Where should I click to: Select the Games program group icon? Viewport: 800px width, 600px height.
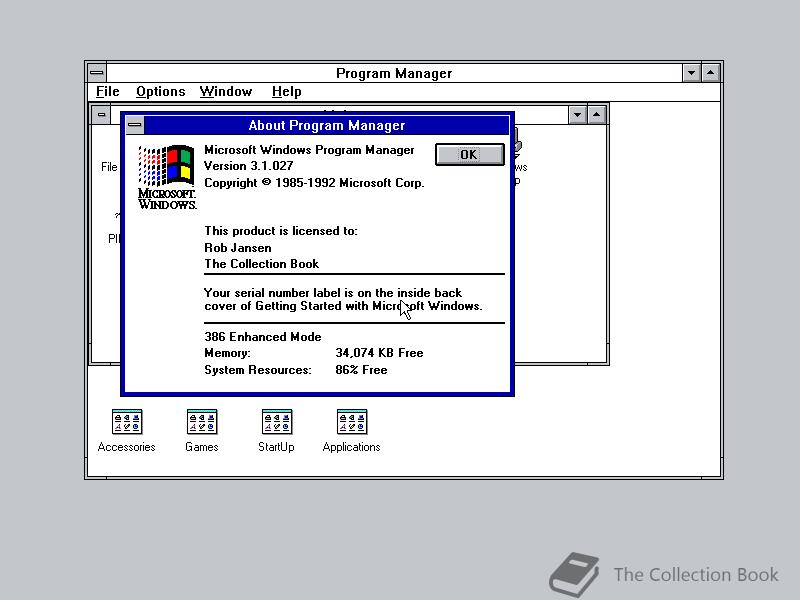202,431
